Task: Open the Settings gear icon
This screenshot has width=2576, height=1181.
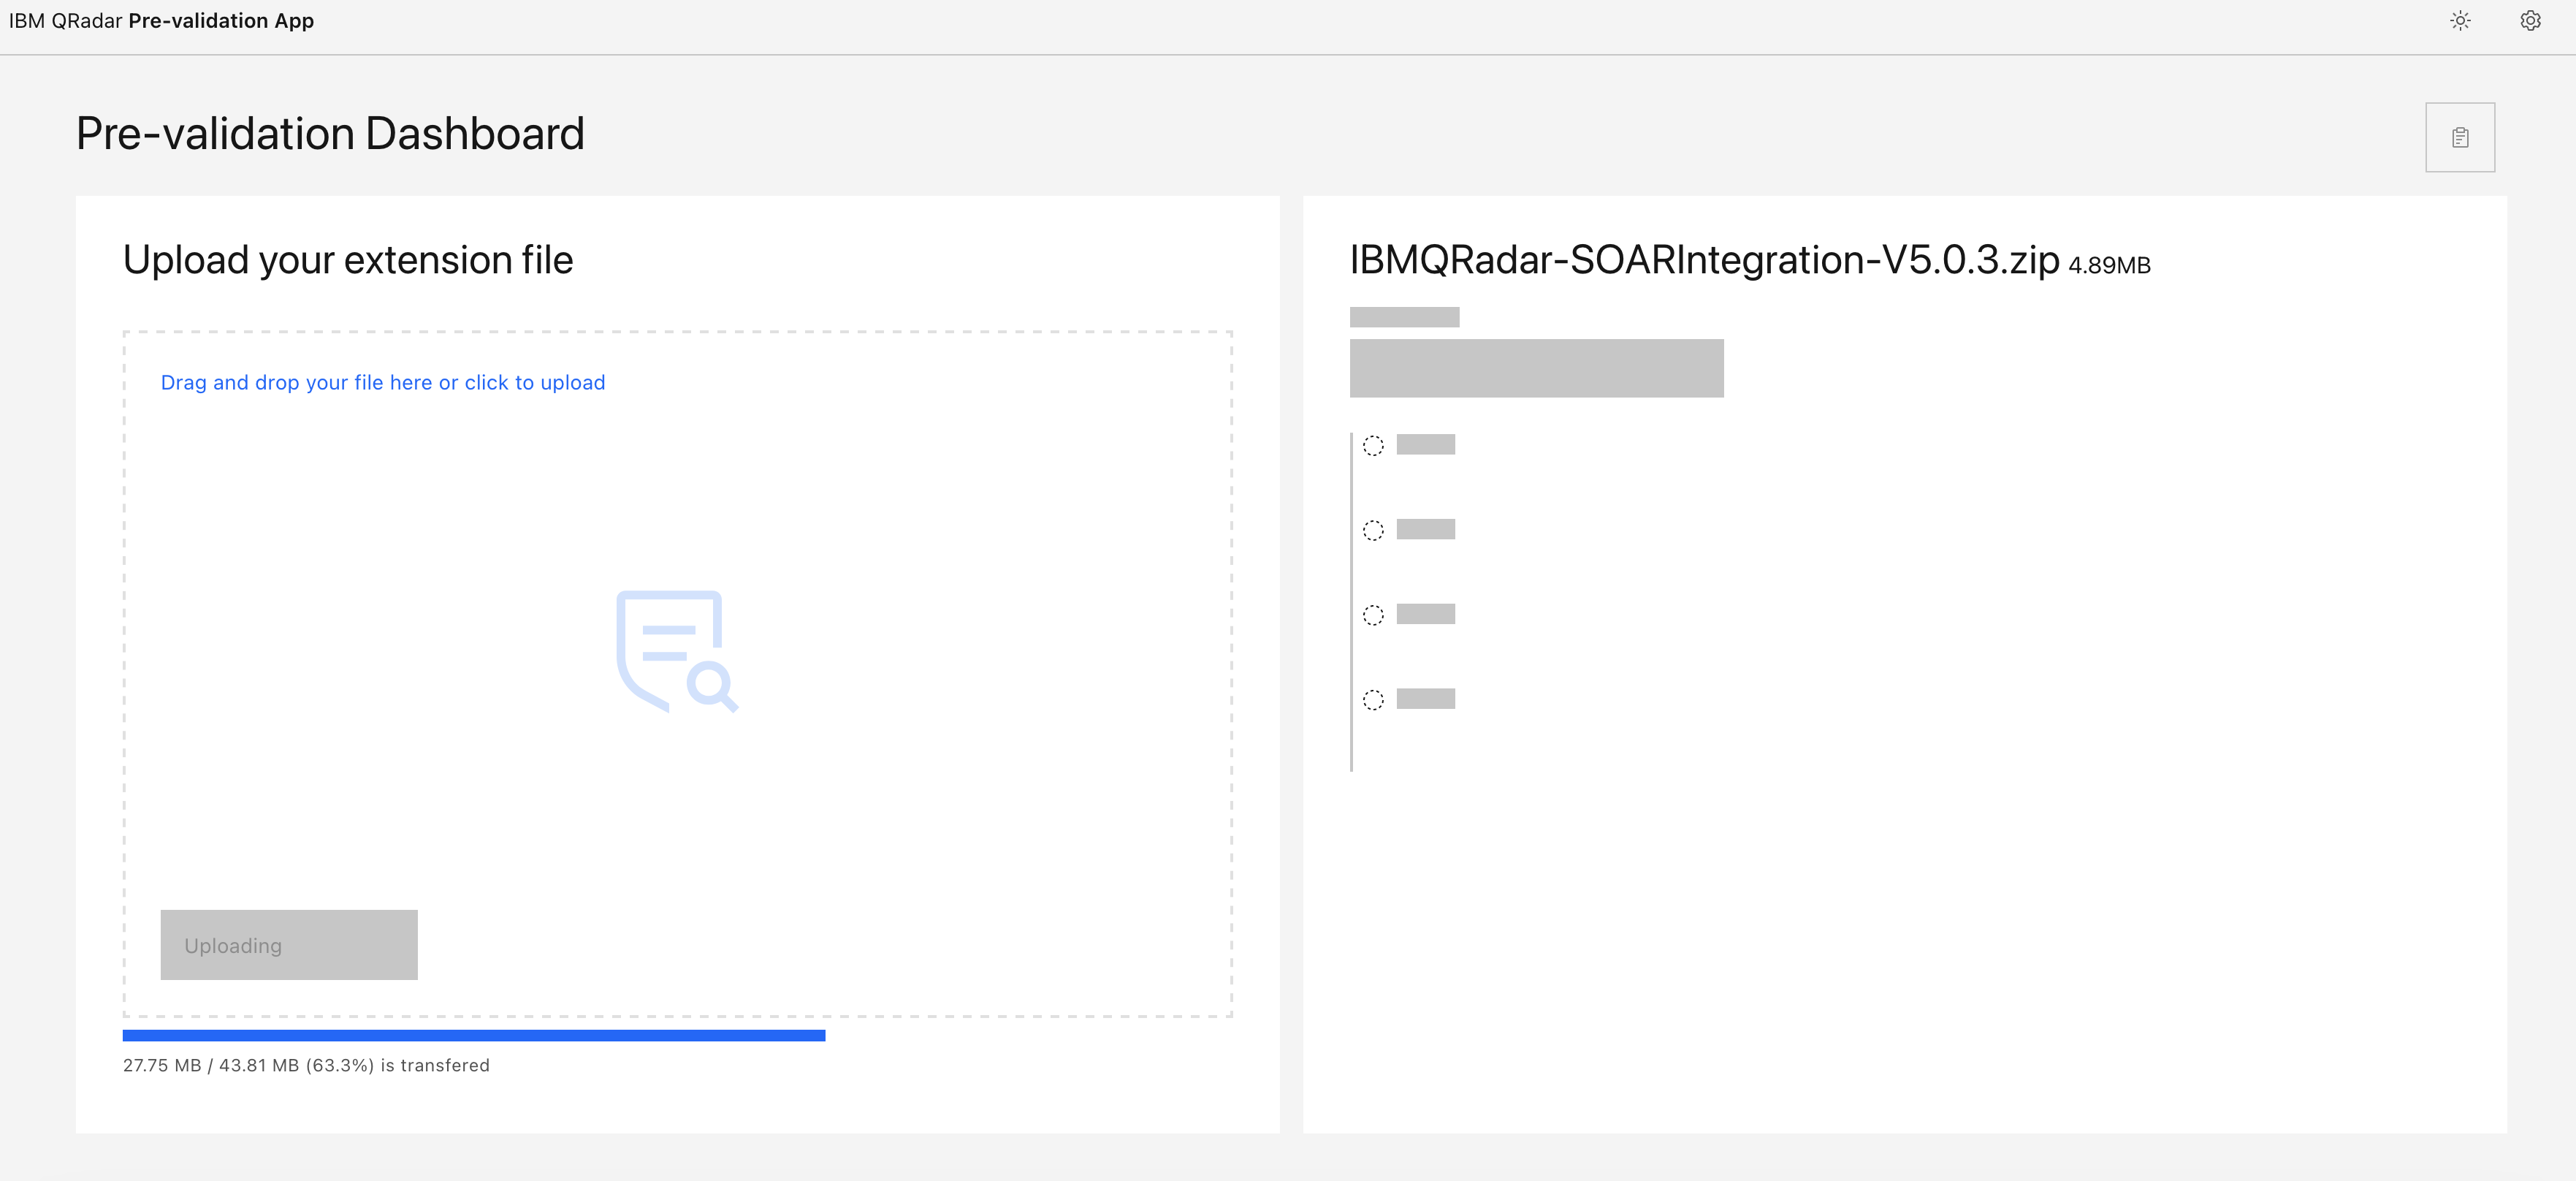Action: point(2529,20)
